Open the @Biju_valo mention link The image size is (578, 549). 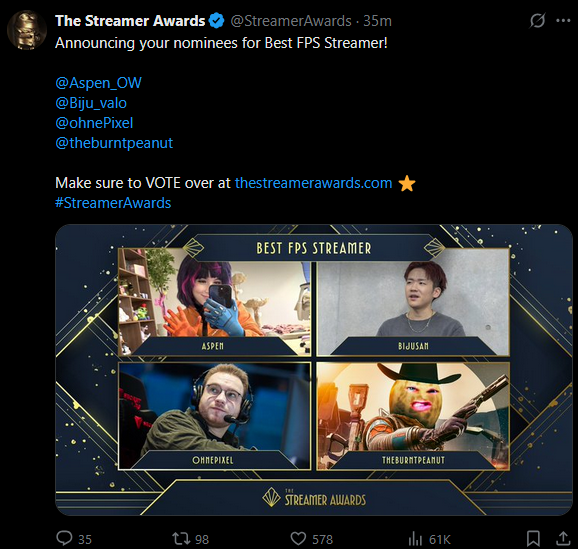(x=91, y=103)
